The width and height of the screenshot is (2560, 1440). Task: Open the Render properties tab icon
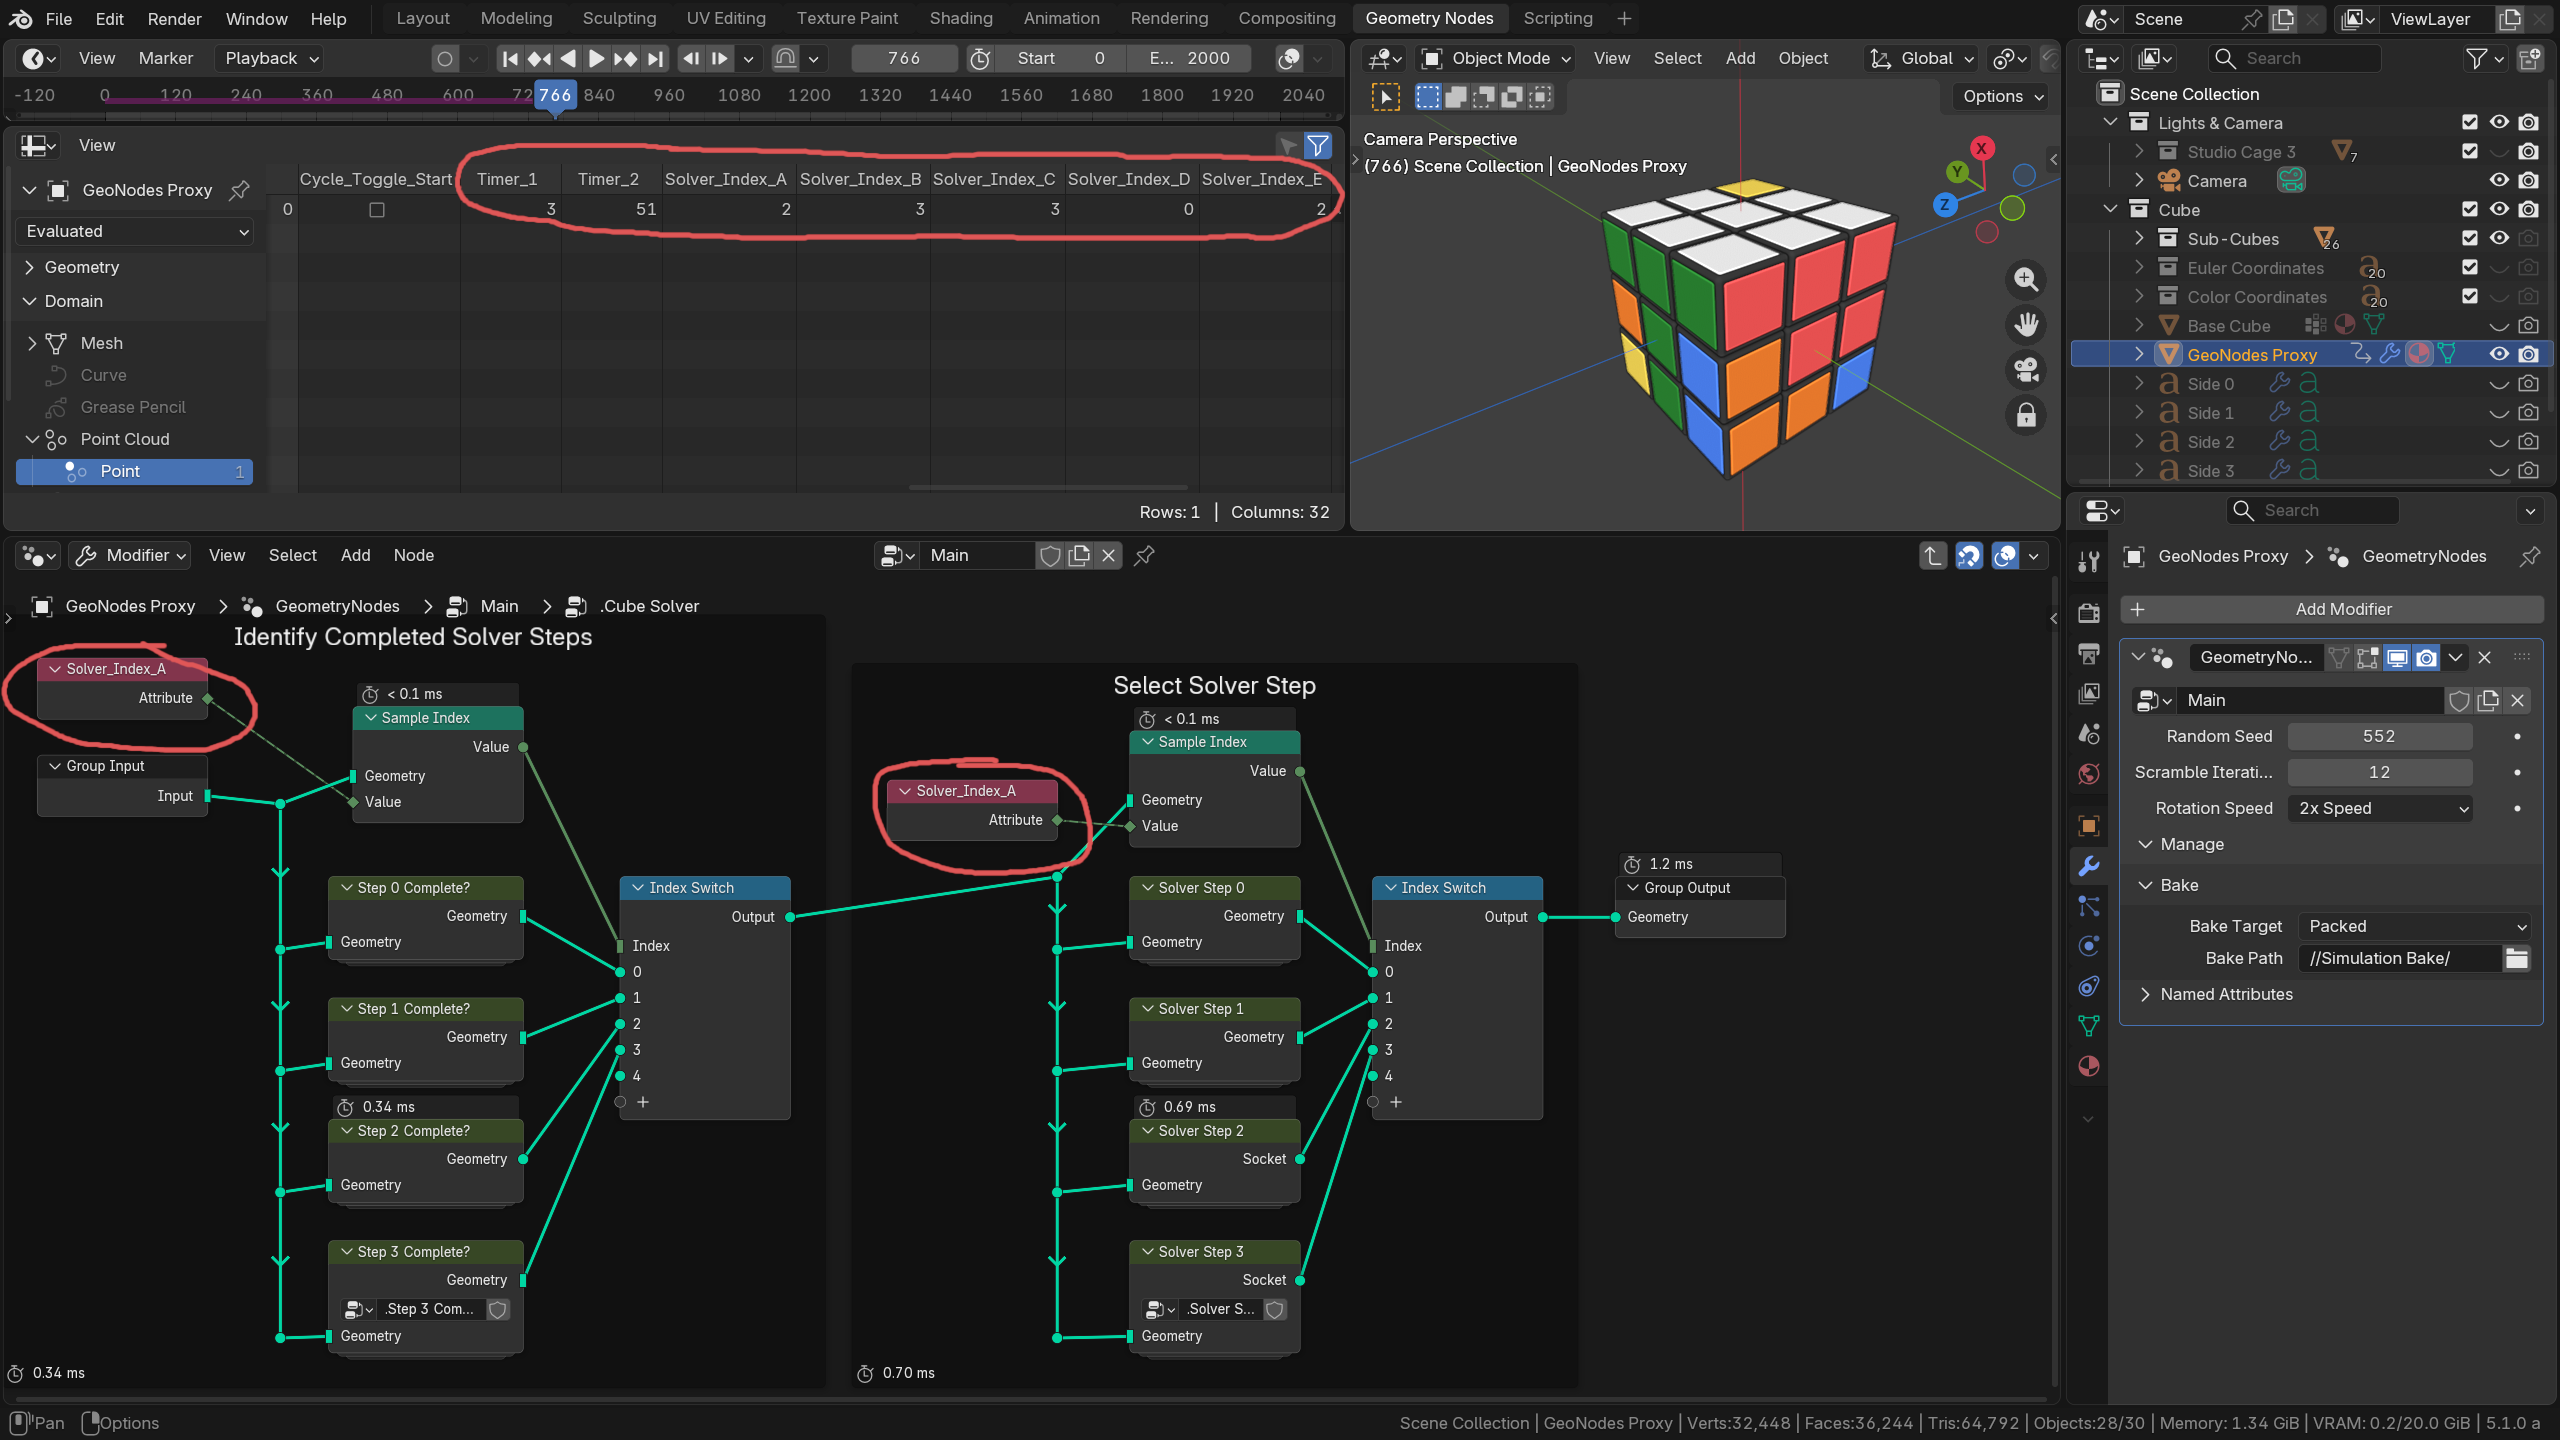pyautogui.click(x=2088, y=612)
